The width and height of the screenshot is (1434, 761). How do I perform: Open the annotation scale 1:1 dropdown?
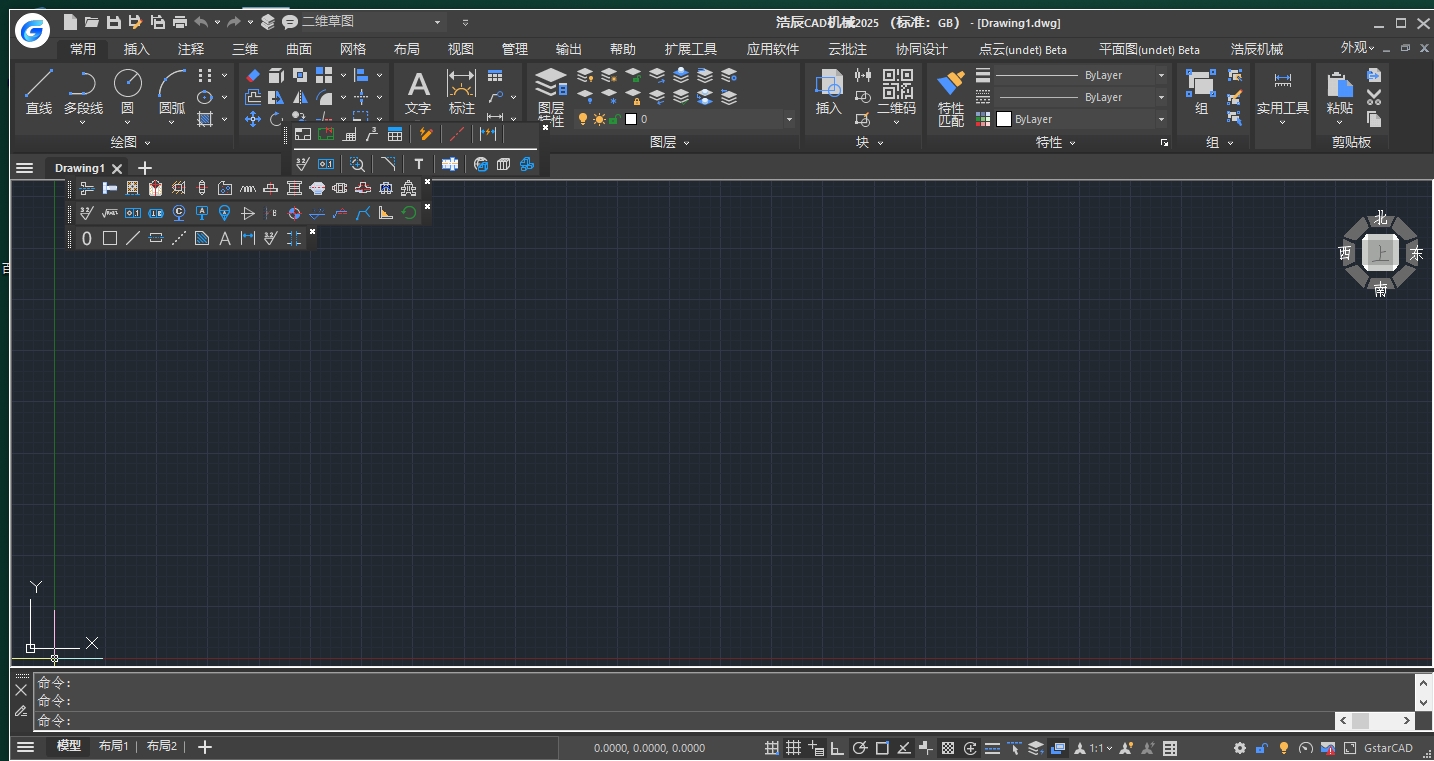coord(1101,748)
